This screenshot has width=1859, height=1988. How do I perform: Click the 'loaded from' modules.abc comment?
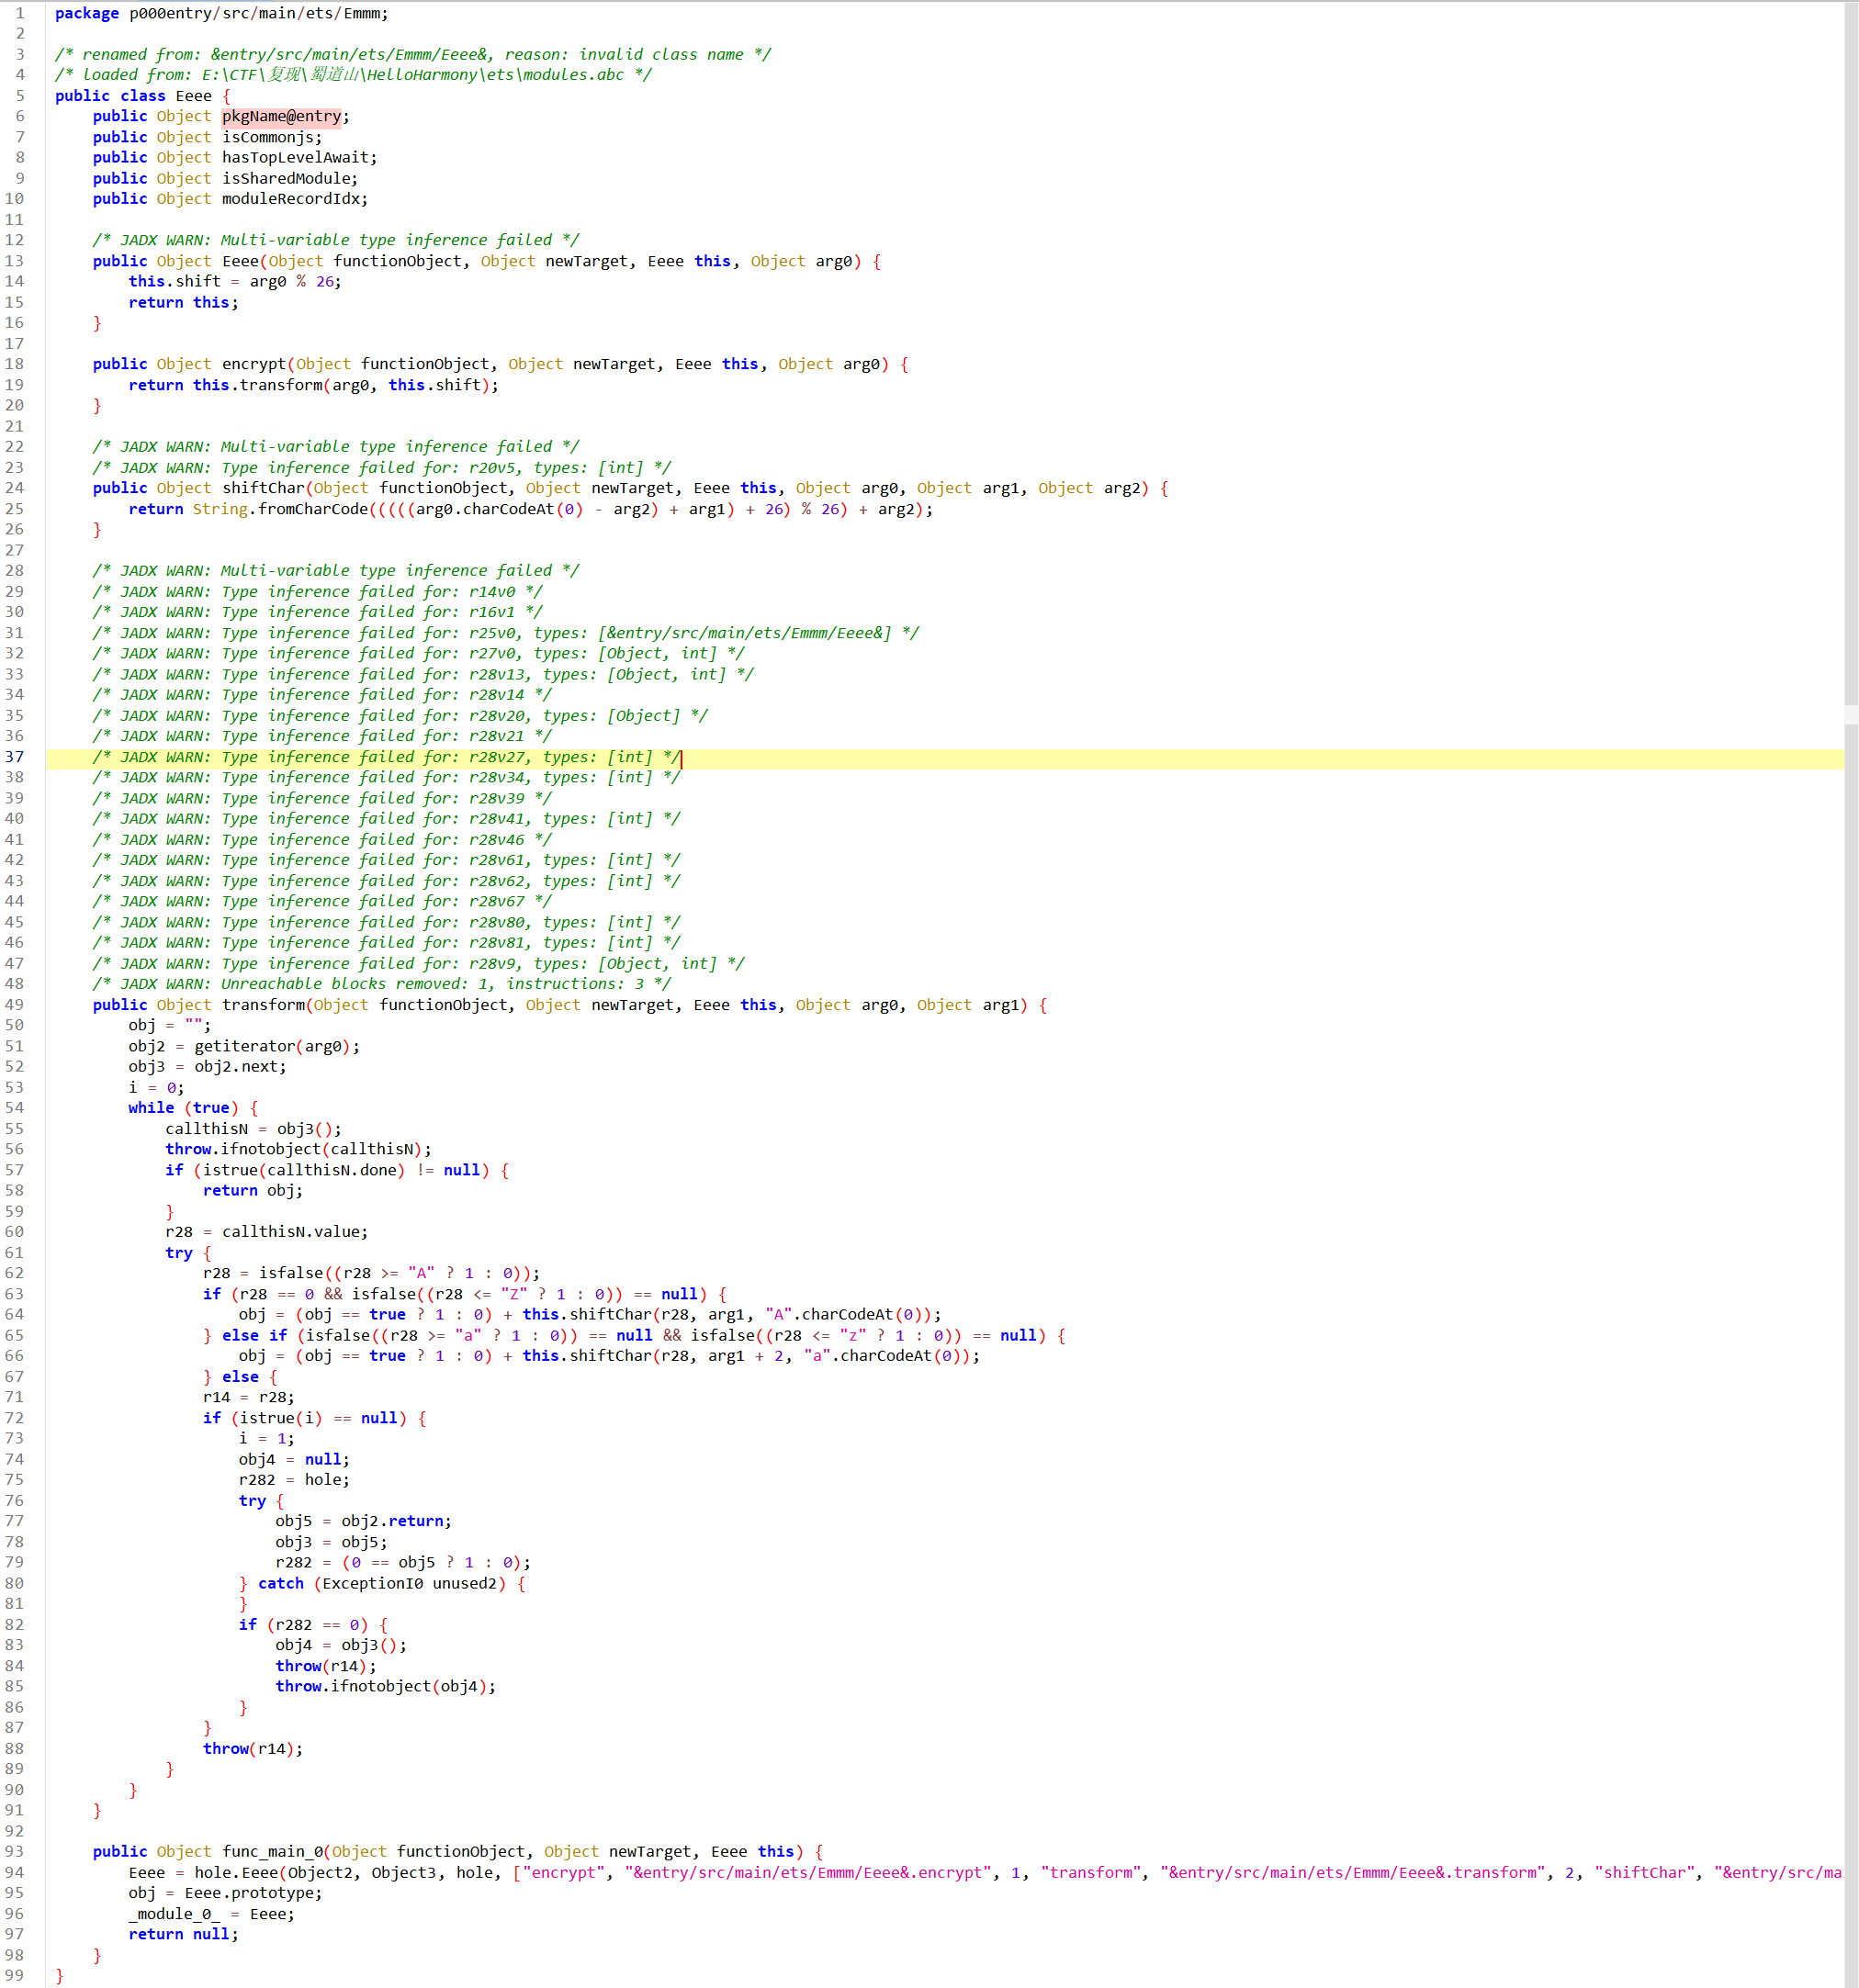(353, 75)
